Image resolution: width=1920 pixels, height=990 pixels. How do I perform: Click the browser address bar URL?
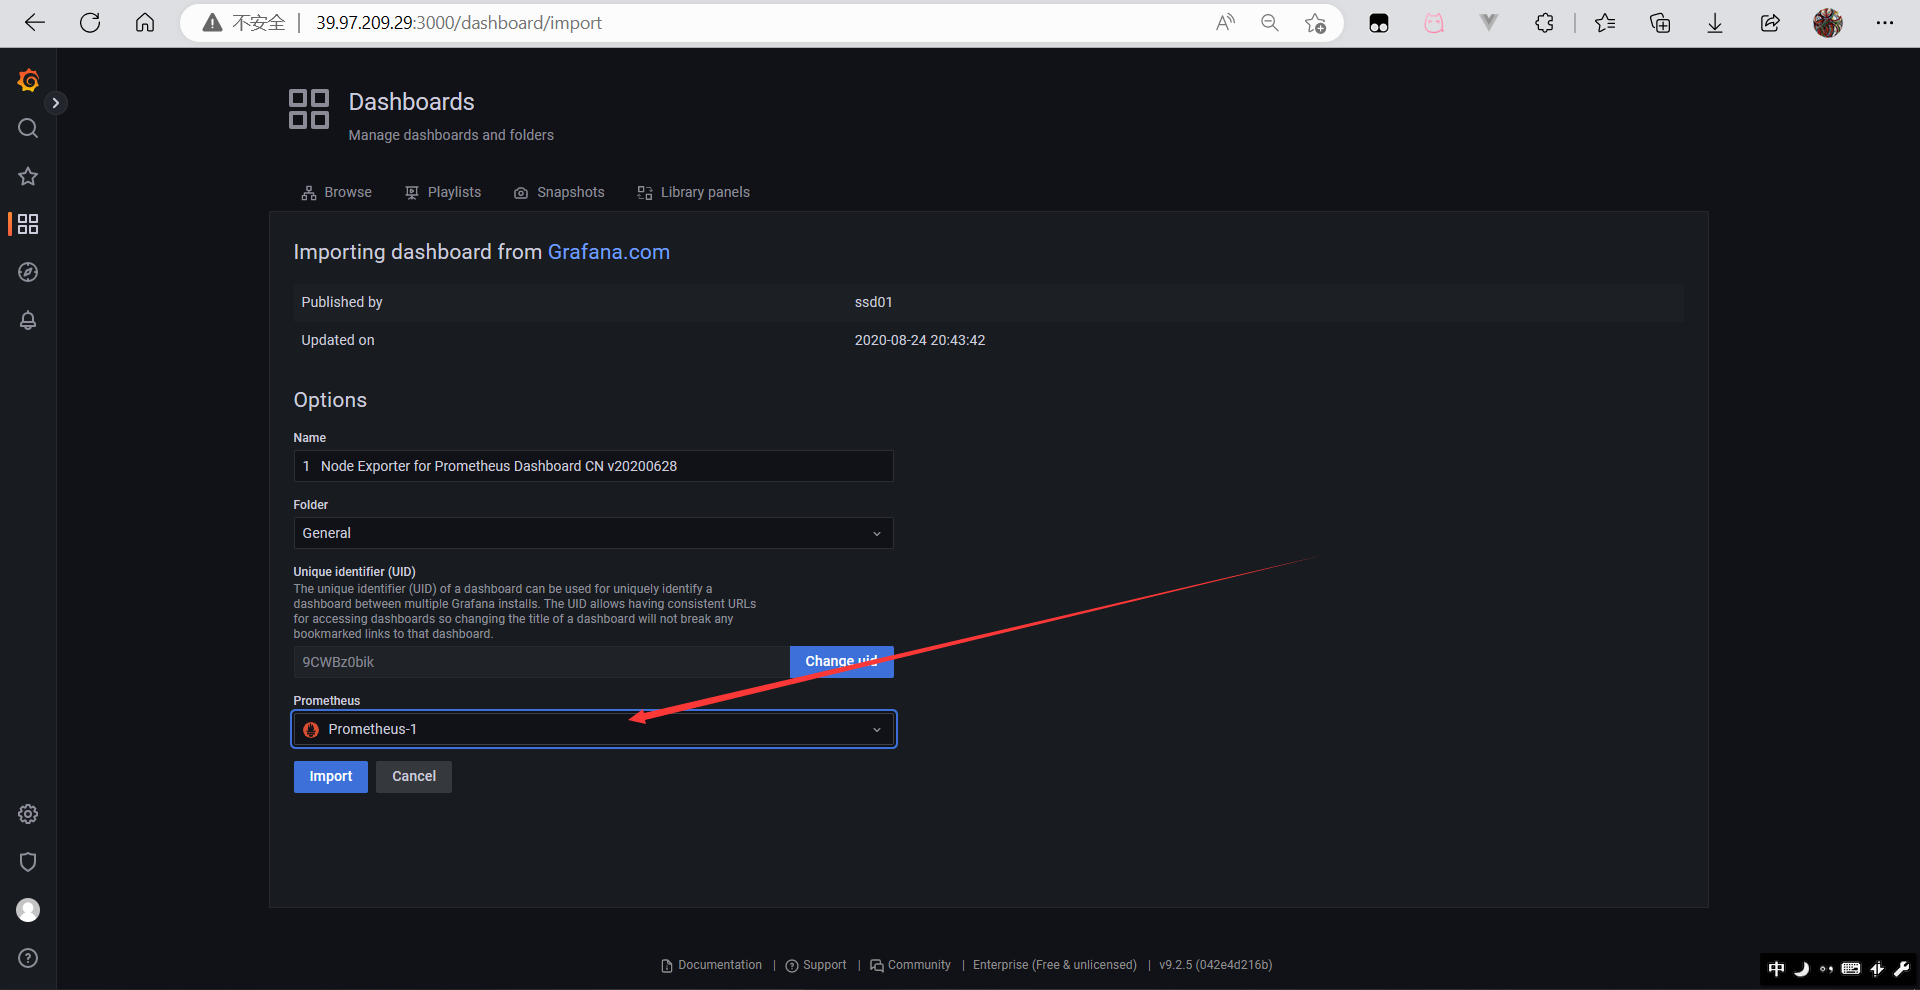[x=459, y=23]
